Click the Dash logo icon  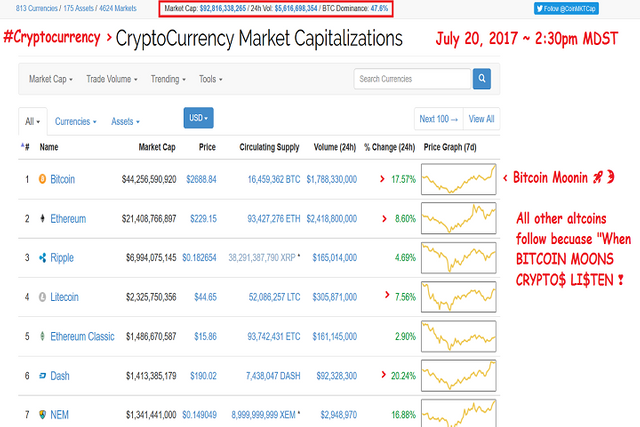coord(42,376)
